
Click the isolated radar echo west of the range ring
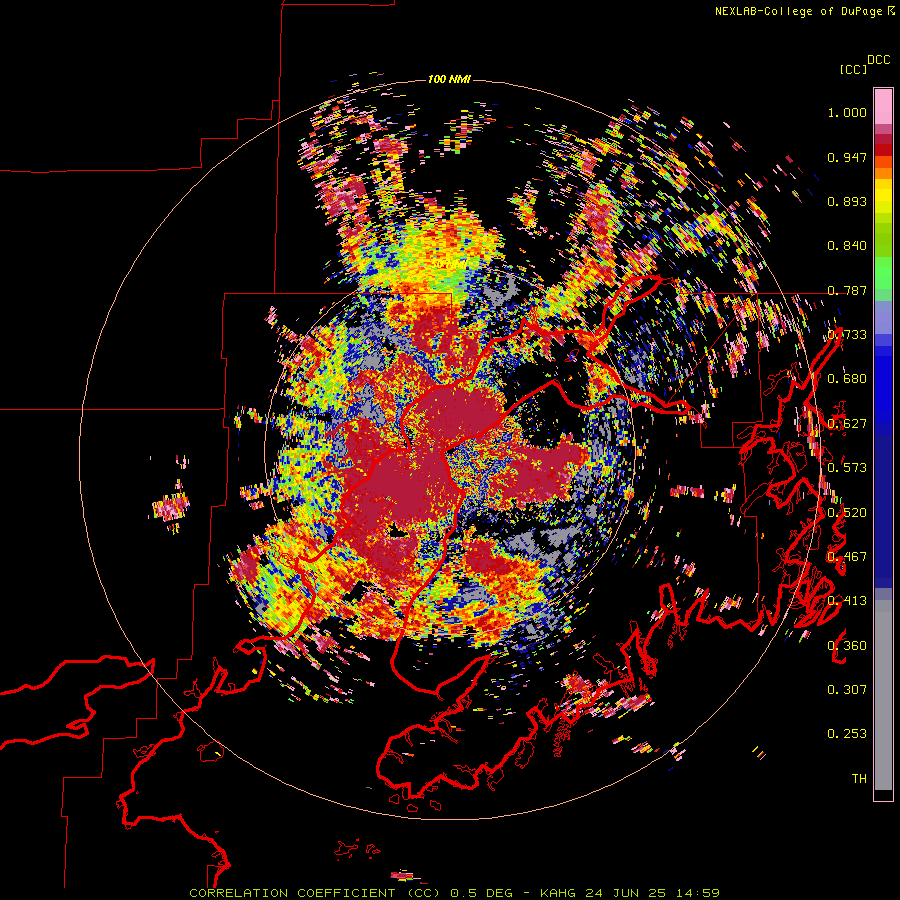(171, 507)
